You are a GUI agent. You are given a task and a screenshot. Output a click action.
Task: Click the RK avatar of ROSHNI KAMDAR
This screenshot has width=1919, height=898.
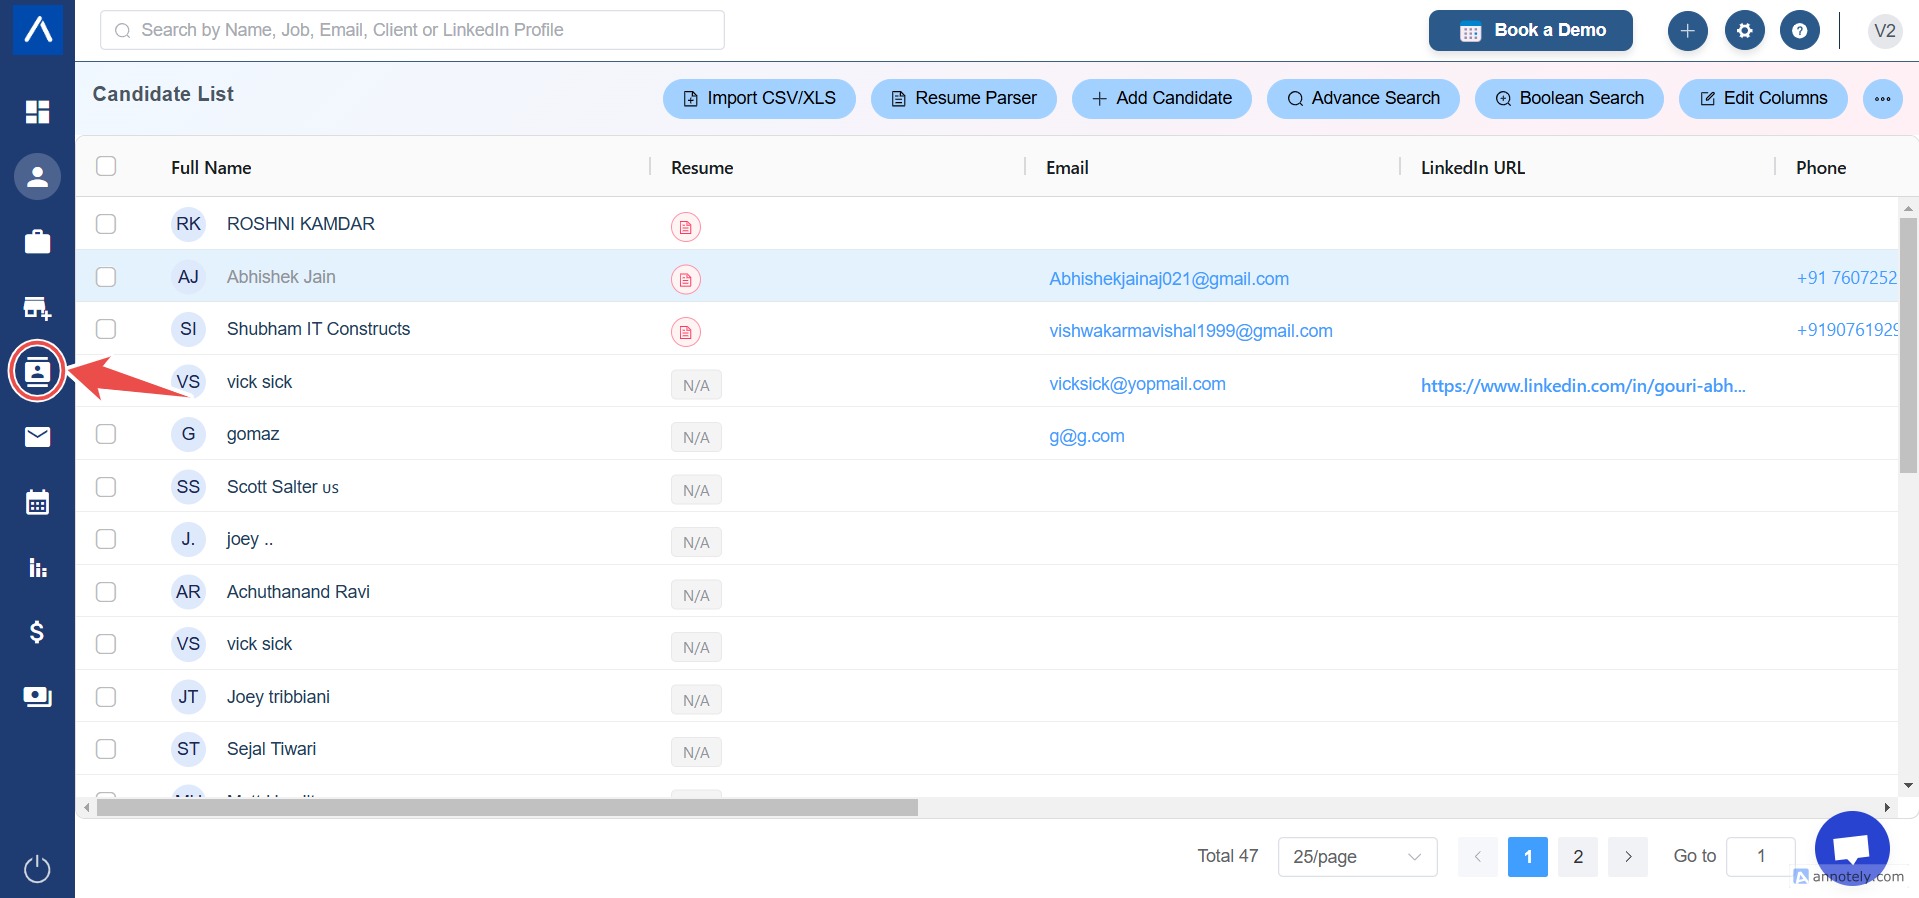188,224
